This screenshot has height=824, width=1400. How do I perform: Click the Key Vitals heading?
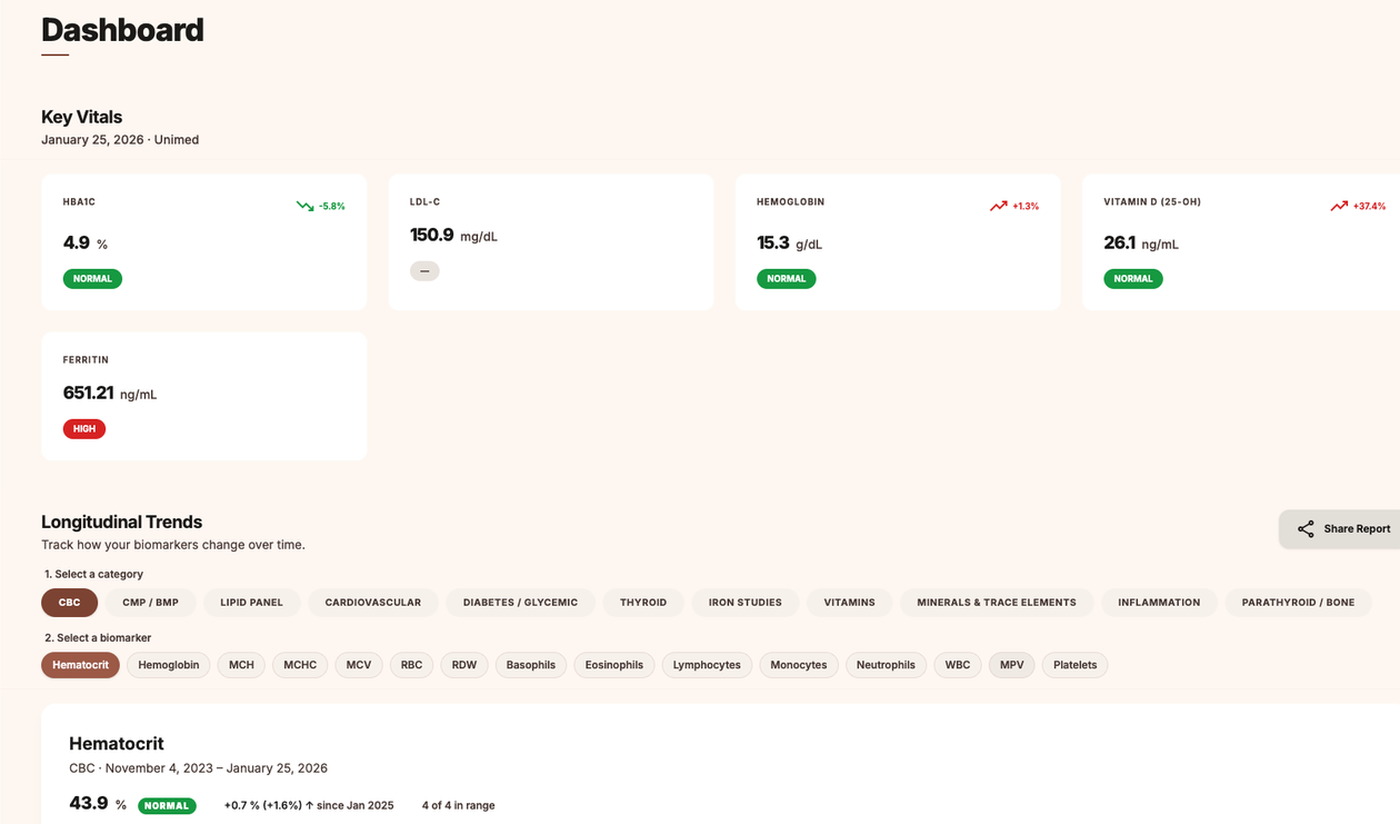[x=82, y=117]
